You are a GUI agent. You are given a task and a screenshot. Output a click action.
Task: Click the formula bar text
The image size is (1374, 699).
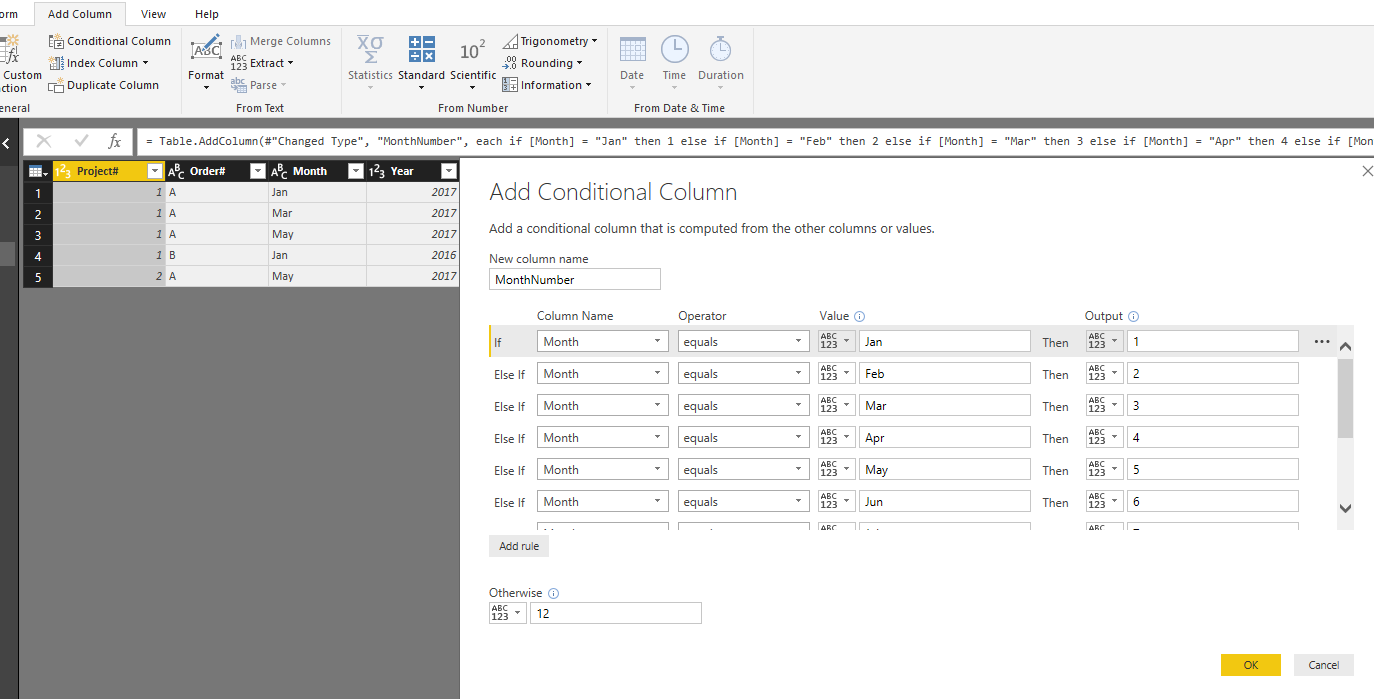click(755, 141)
